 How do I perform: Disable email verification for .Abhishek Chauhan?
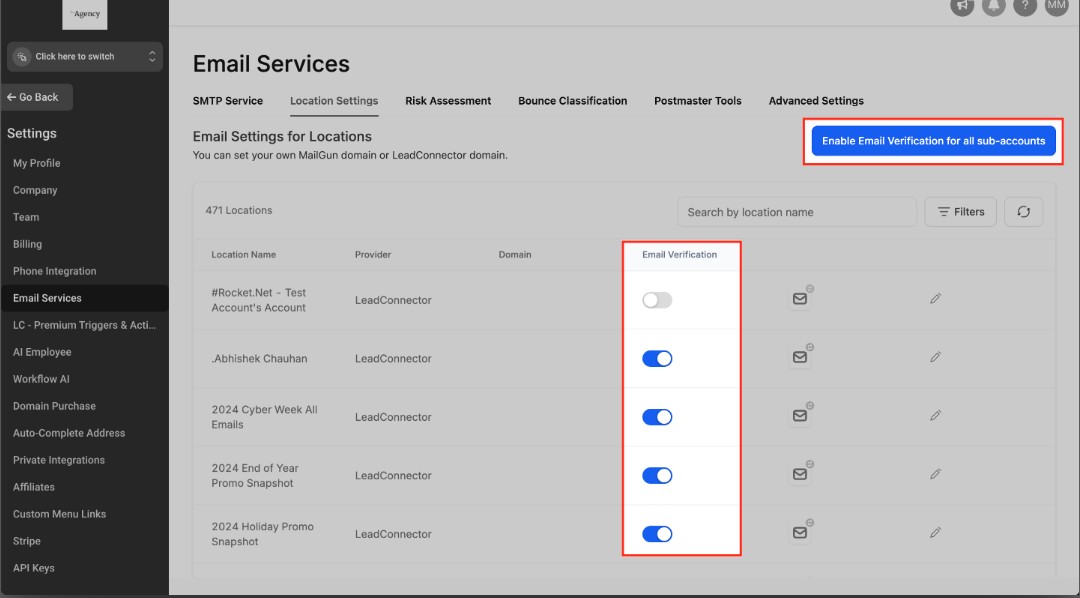pos(657,359)
